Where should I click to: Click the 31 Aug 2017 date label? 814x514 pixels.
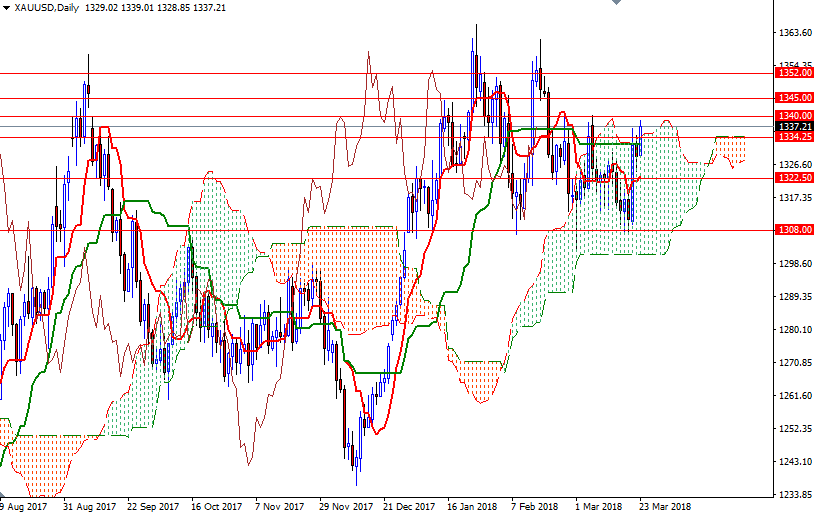point(90,506)
